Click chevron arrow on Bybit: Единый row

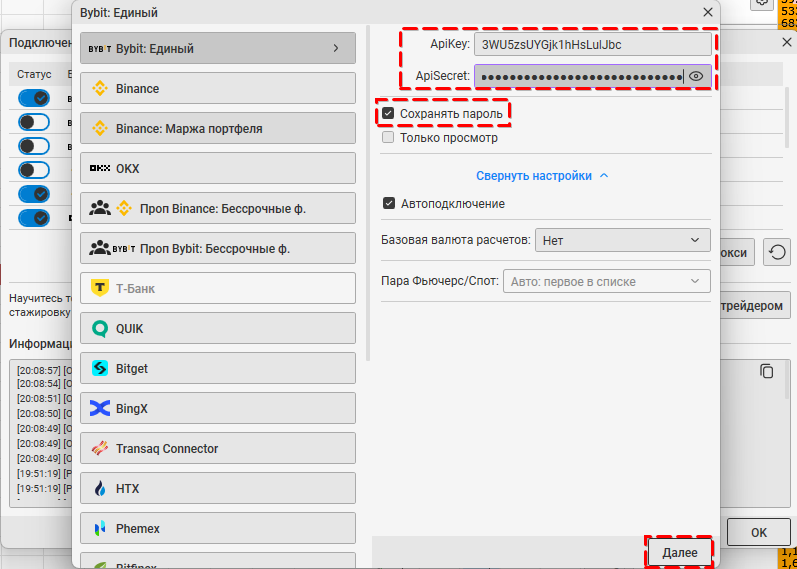335,48
